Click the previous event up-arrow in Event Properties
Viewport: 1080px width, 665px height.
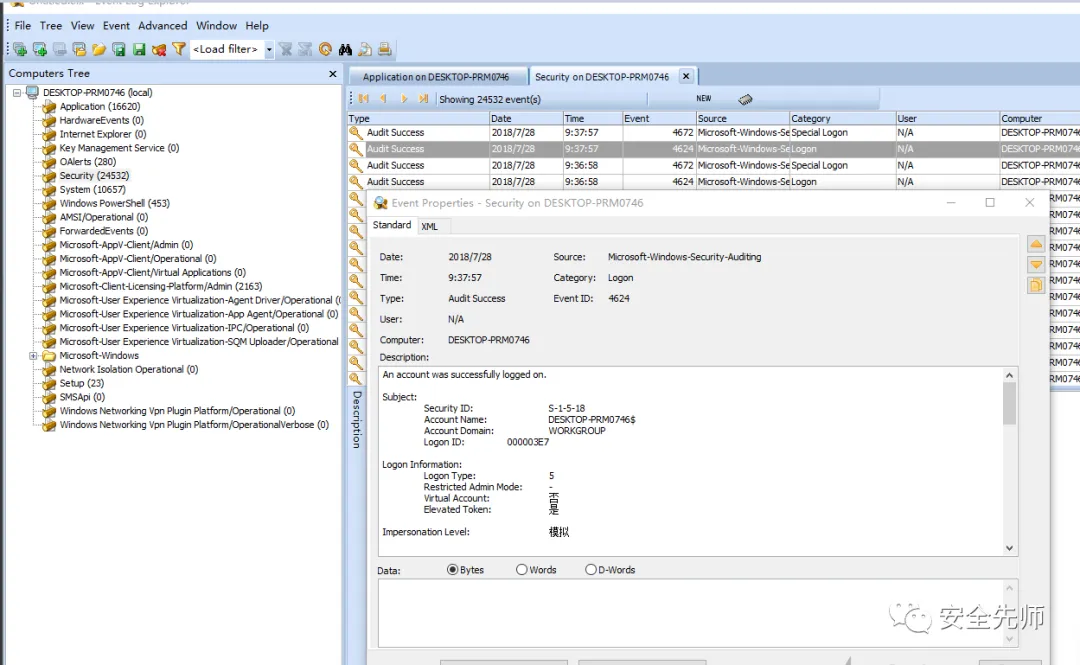(1036, 244)
